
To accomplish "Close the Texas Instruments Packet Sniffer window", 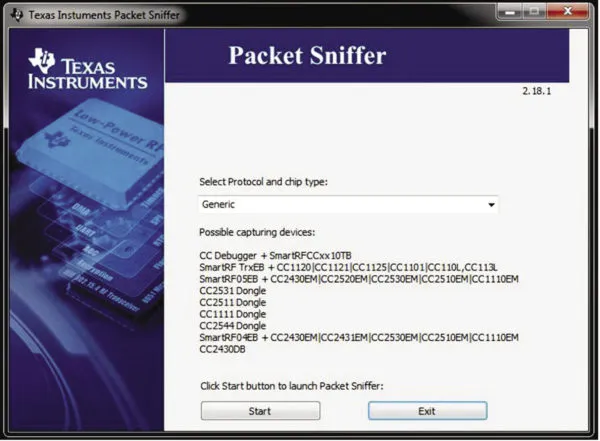I will click(x=567, y=12).
